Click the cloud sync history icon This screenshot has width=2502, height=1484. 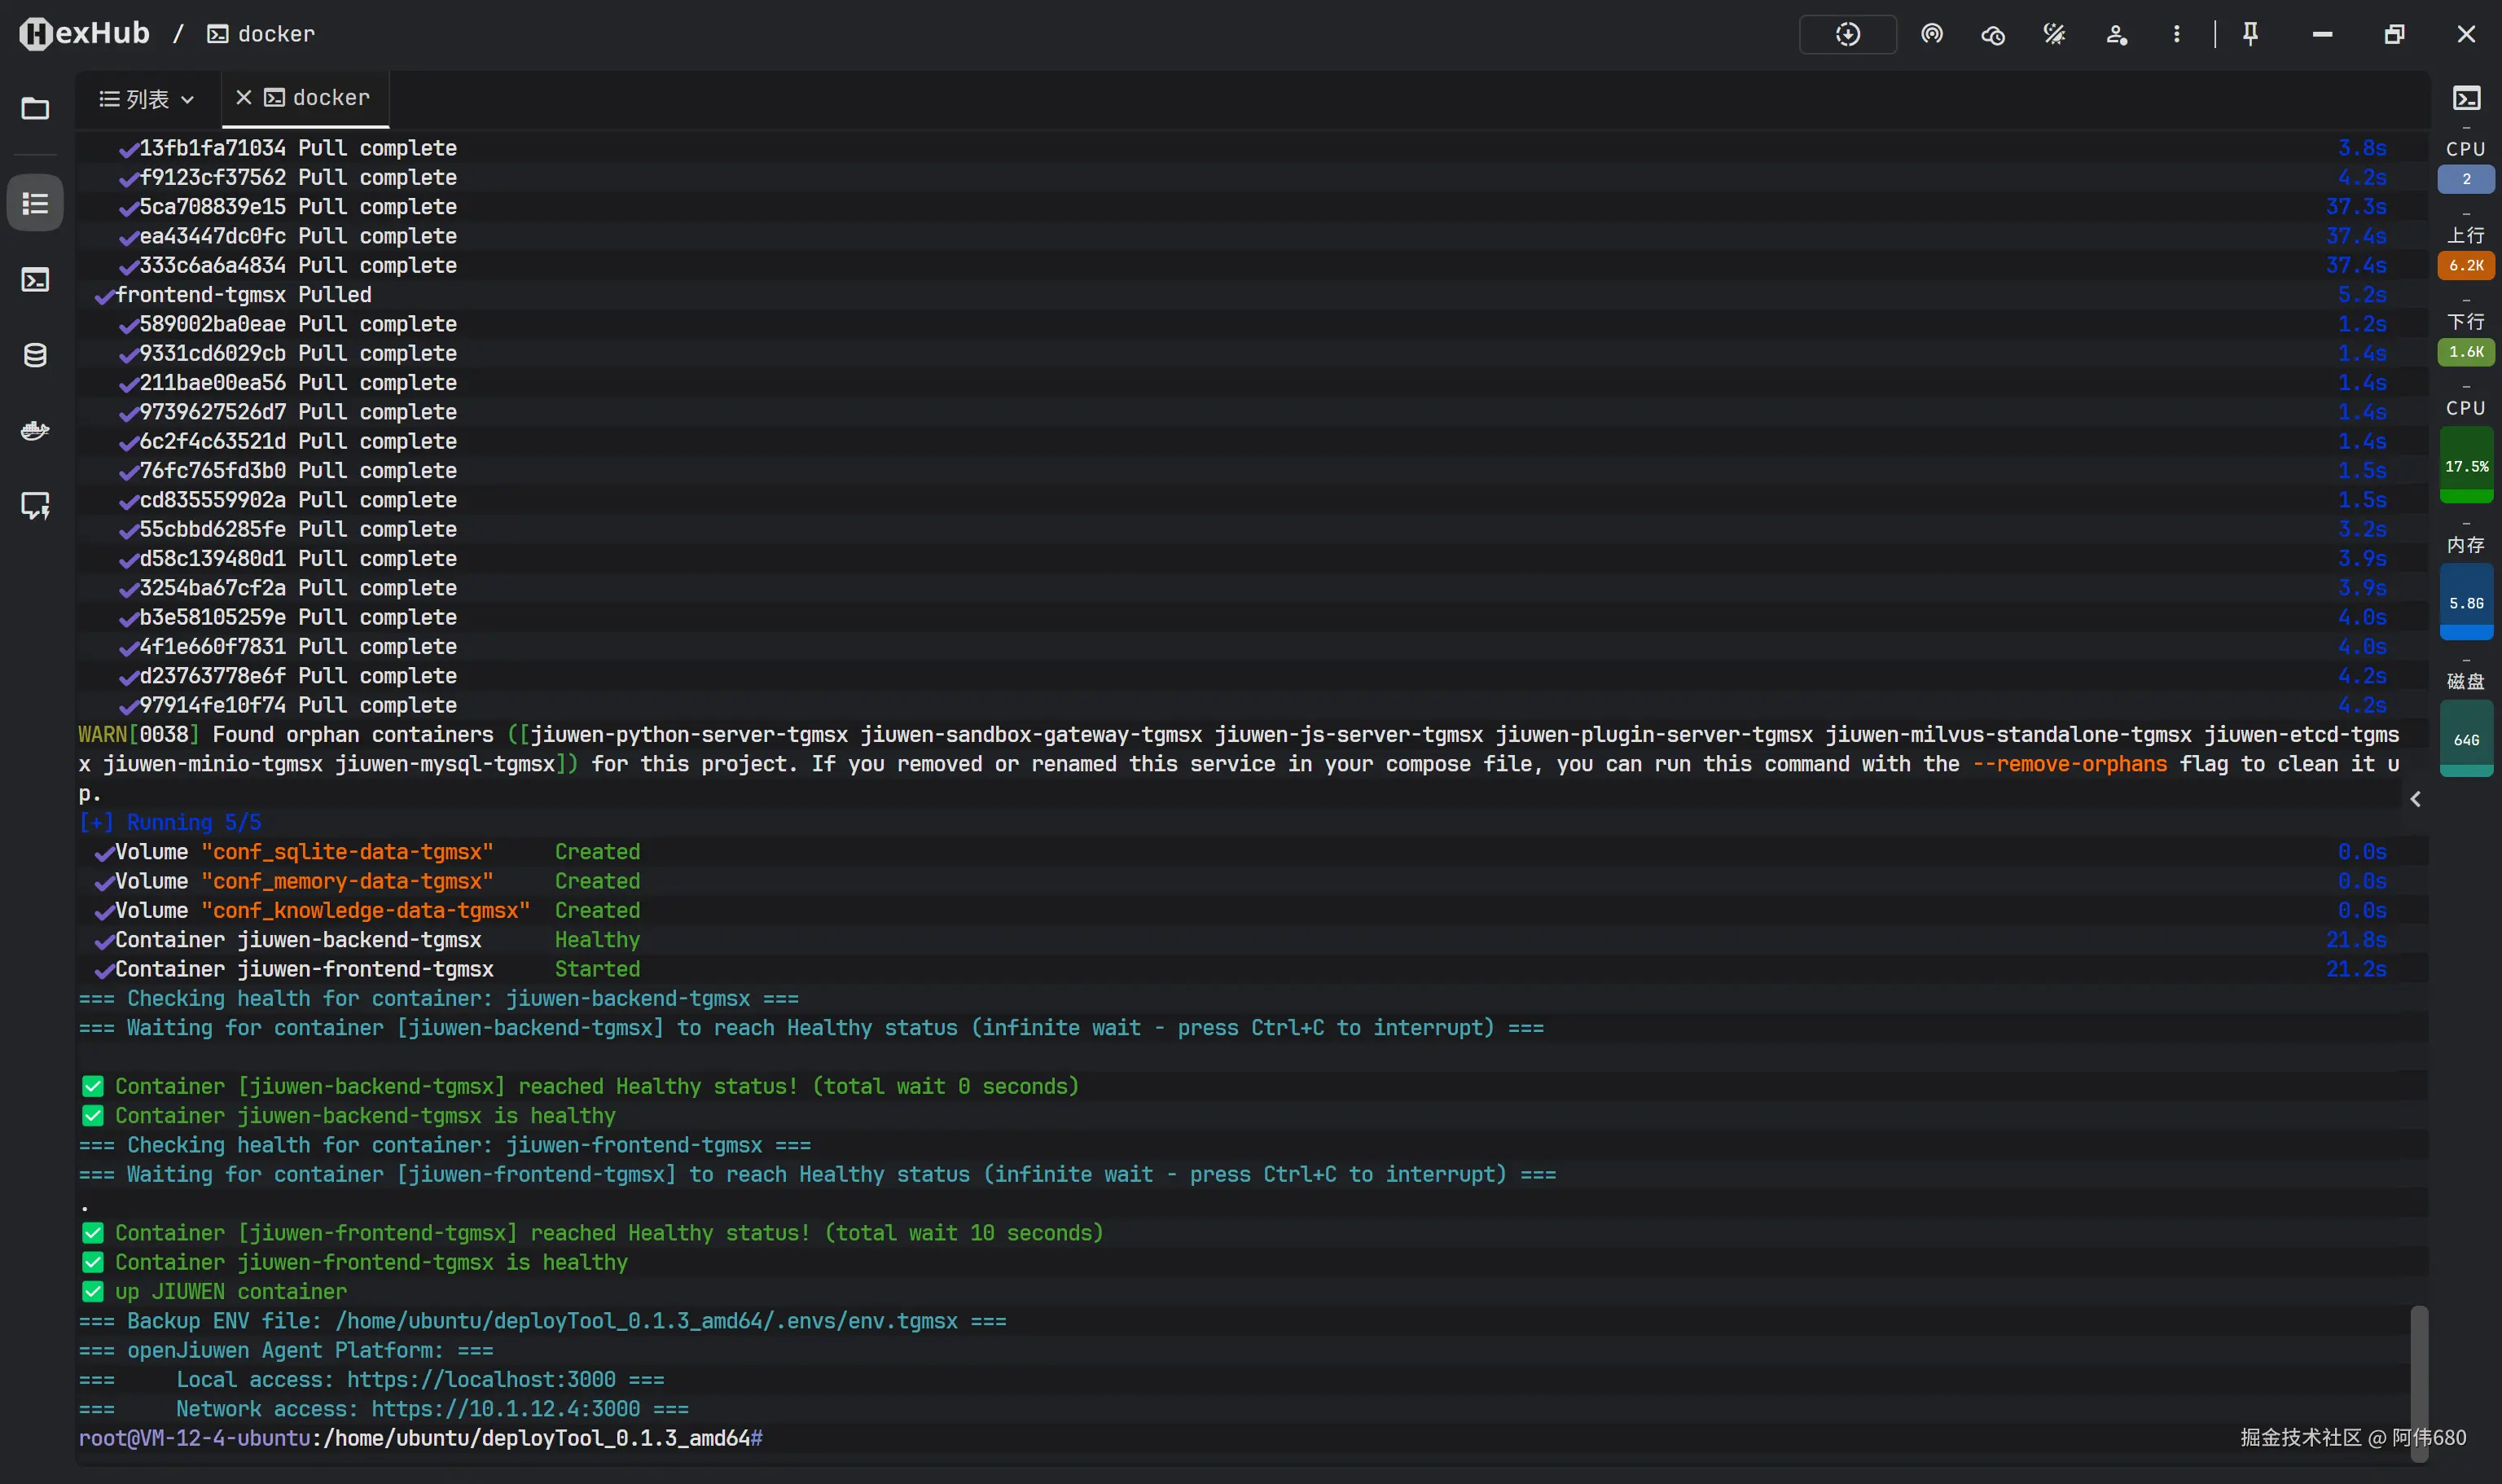click(1992, 35)
